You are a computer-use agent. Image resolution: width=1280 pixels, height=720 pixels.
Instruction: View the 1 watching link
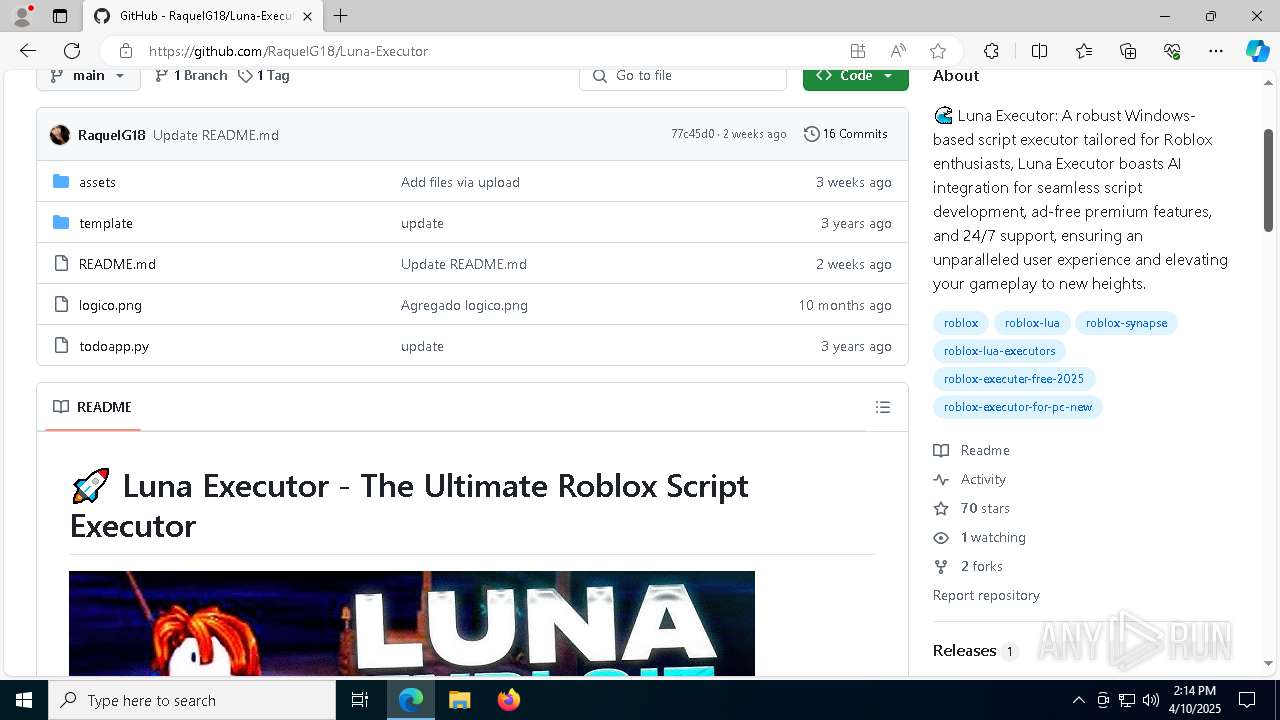980,537
